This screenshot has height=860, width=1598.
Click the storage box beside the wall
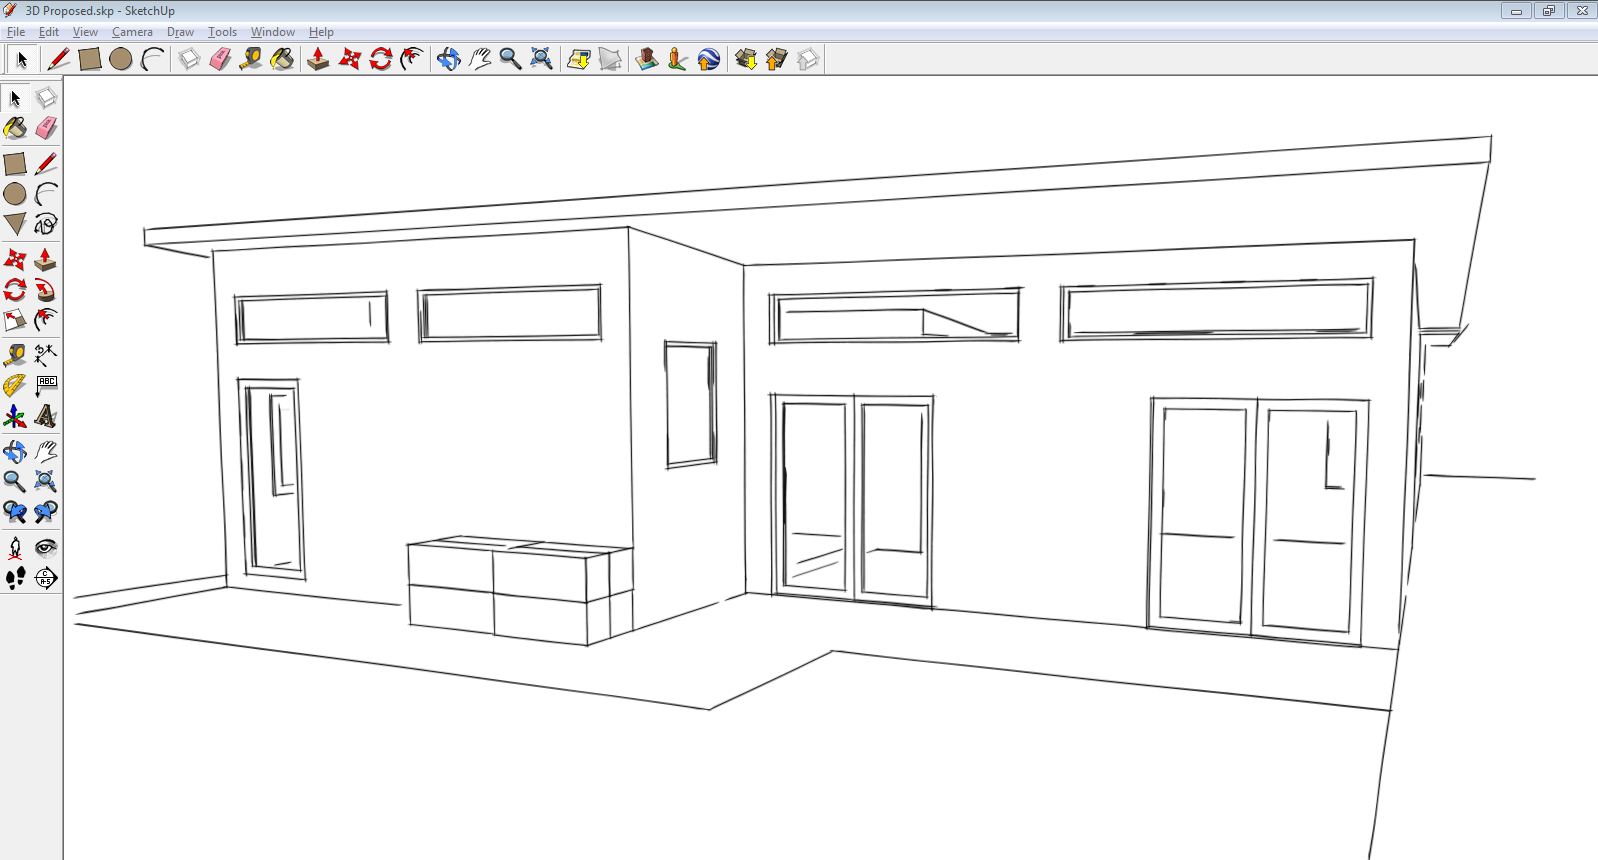(x=520, y=590)
